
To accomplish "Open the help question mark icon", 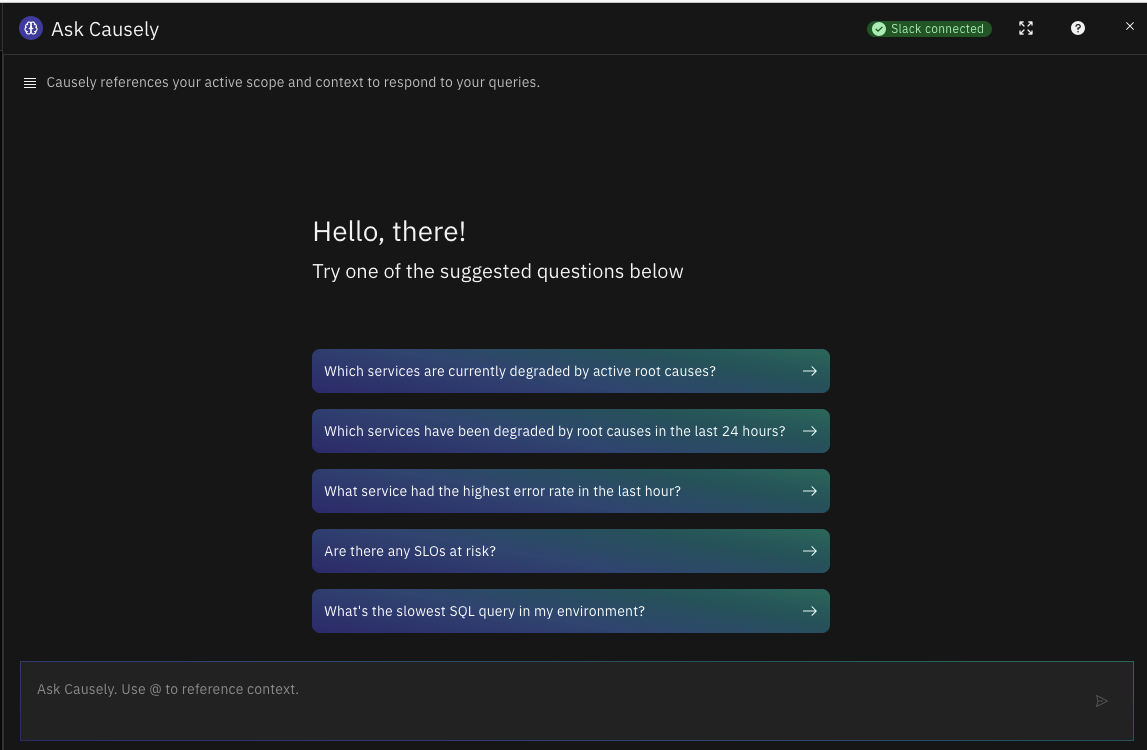I will coord(1078,29).
